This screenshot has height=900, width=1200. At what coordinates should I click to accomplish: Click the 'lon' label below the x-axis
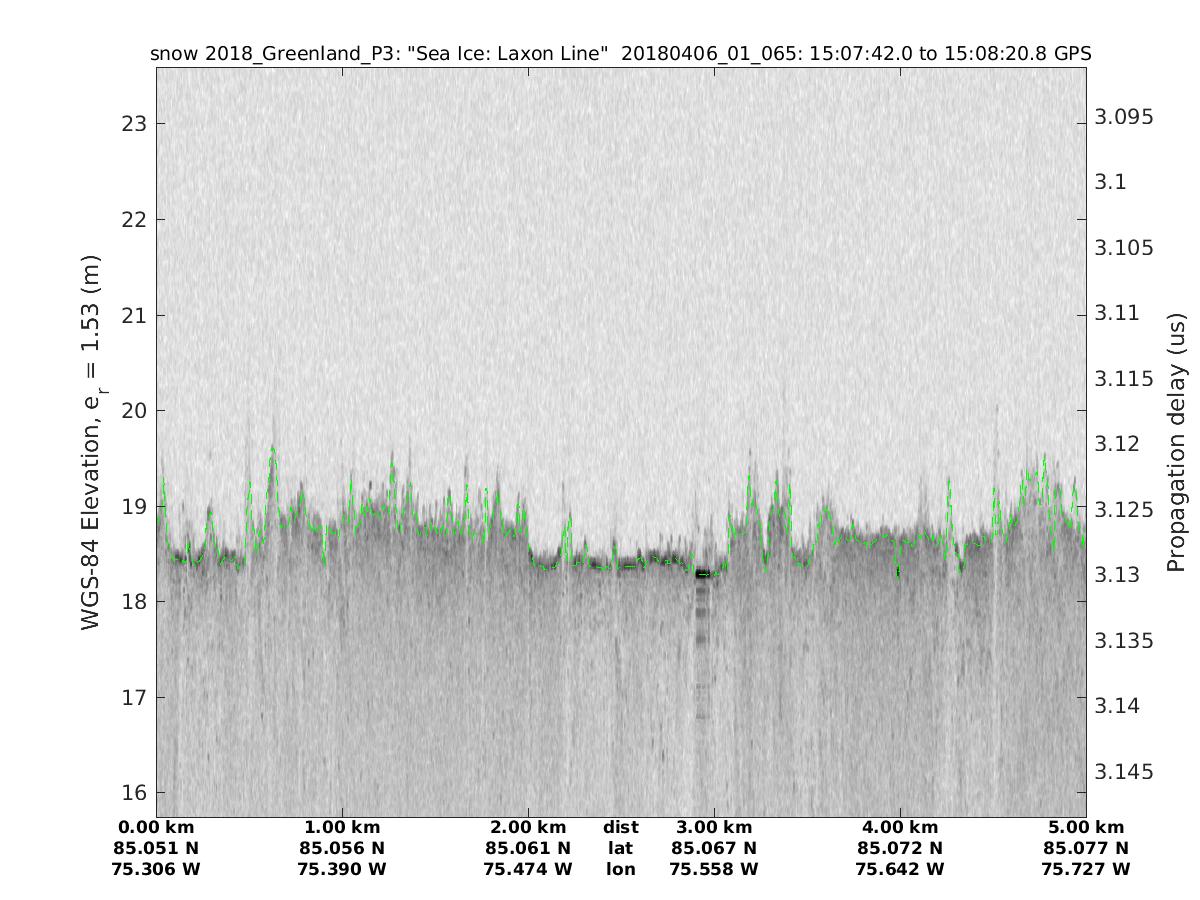tap(620, 869)
